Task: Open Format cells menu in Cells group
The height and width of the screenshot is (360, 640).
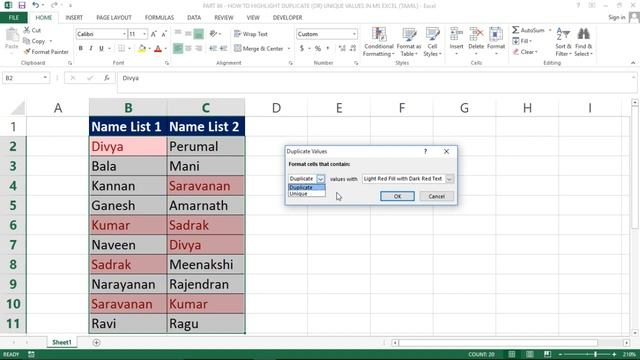Action: tap(496, 41)
